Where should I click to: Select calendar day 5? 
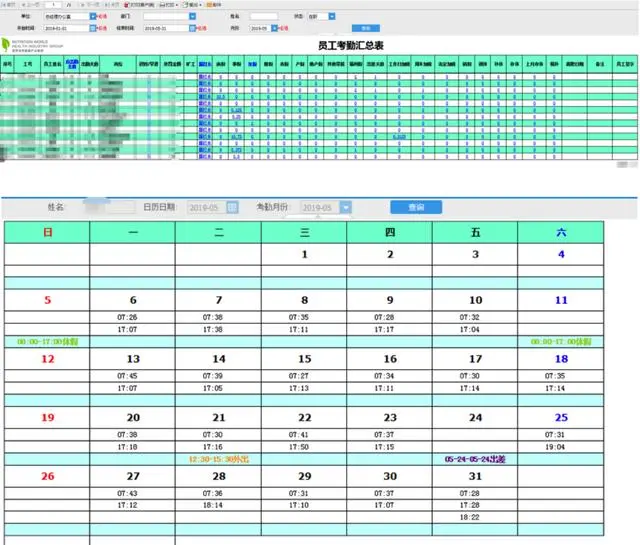point(48,300)
